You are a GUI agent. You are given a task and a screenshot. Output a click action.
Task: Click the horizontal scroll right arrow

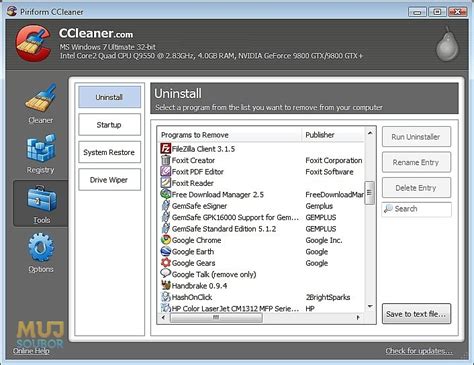point(358,318)
